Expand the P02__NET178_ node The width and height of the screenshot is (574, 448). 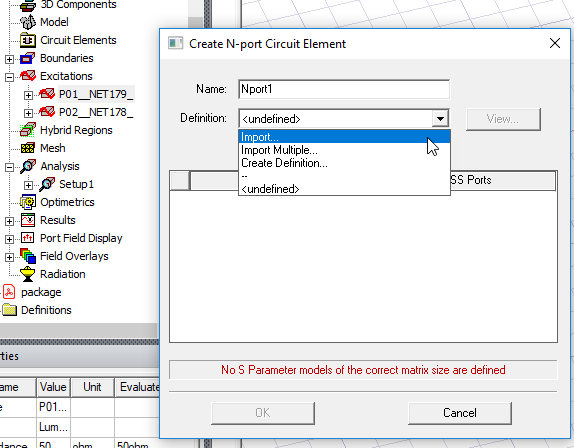[x=28, y=113]
